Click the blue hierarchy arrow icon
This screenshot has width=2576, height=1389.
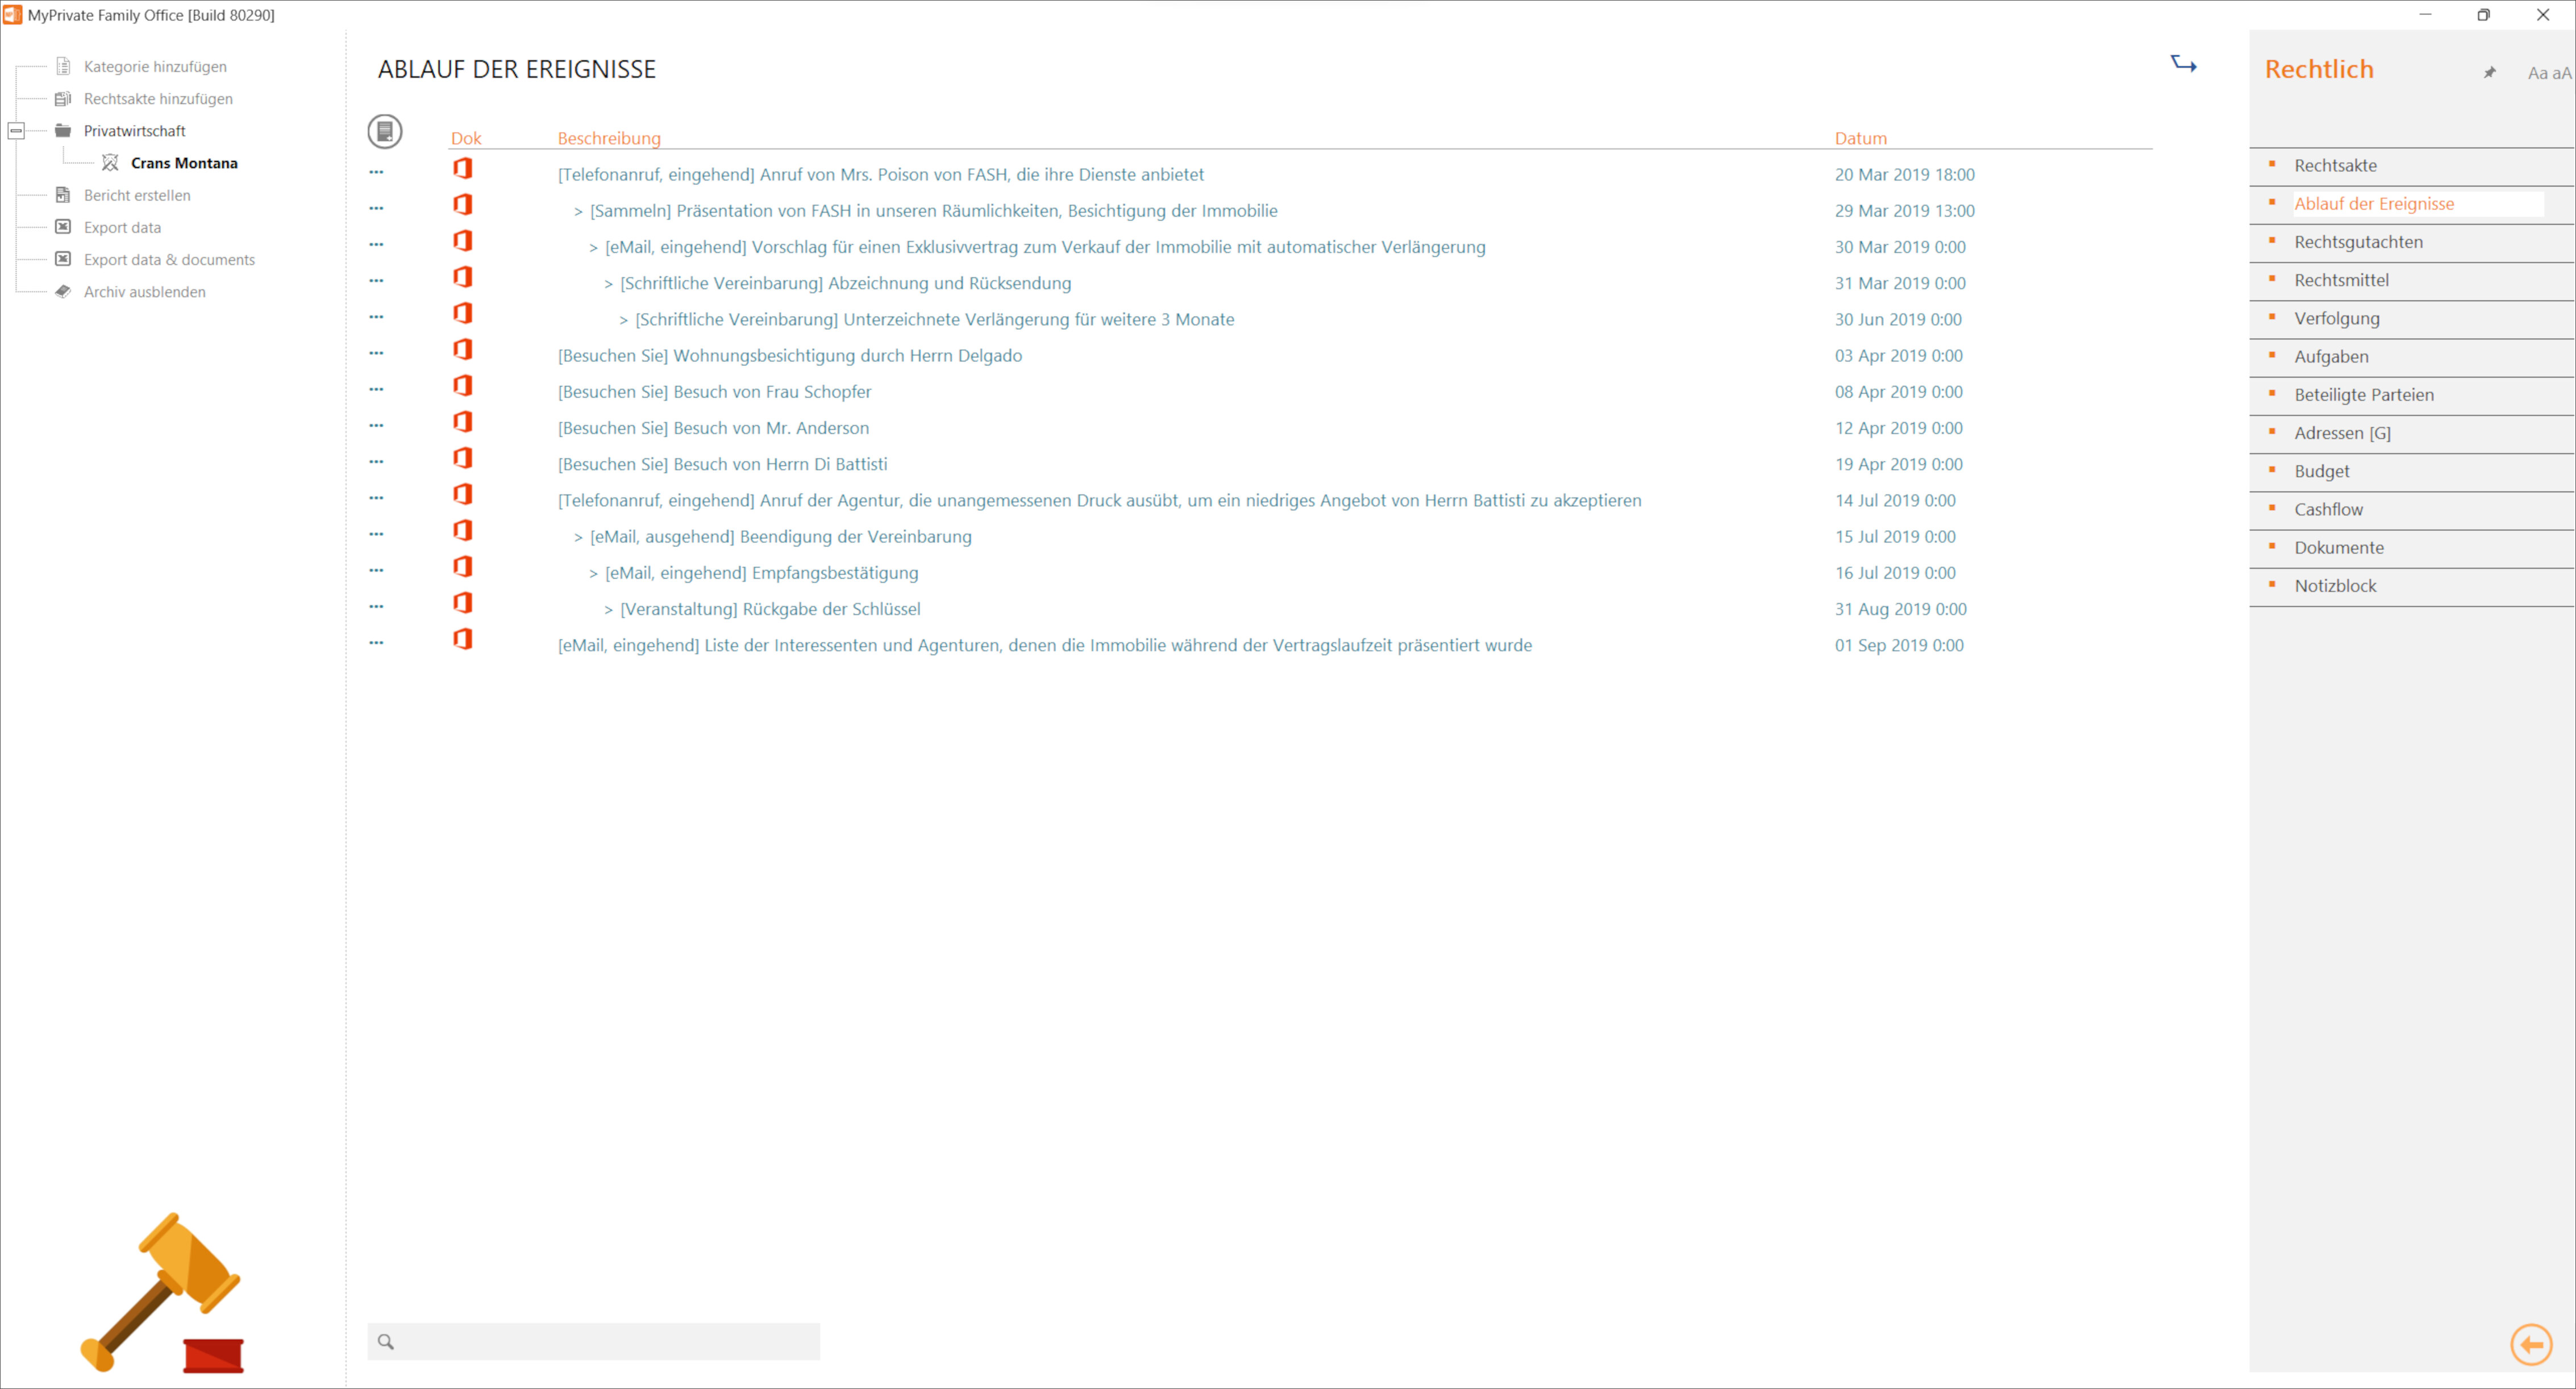pyautogui.click(x=2183, y=64)
